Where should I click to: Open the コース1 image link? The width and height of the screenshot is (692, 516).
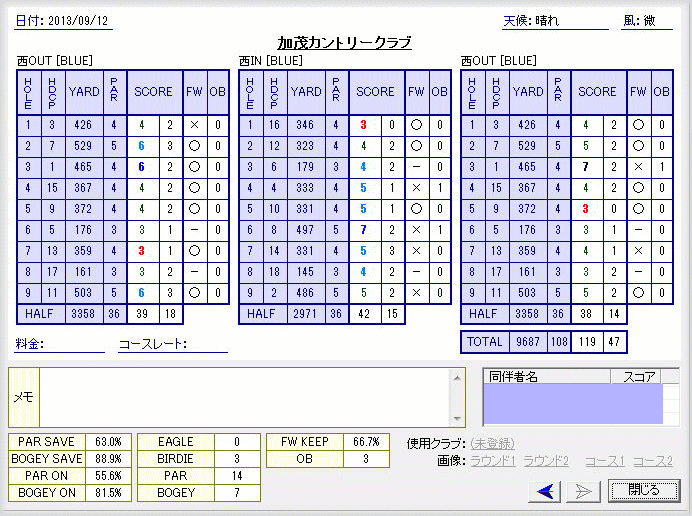point(605,461)
